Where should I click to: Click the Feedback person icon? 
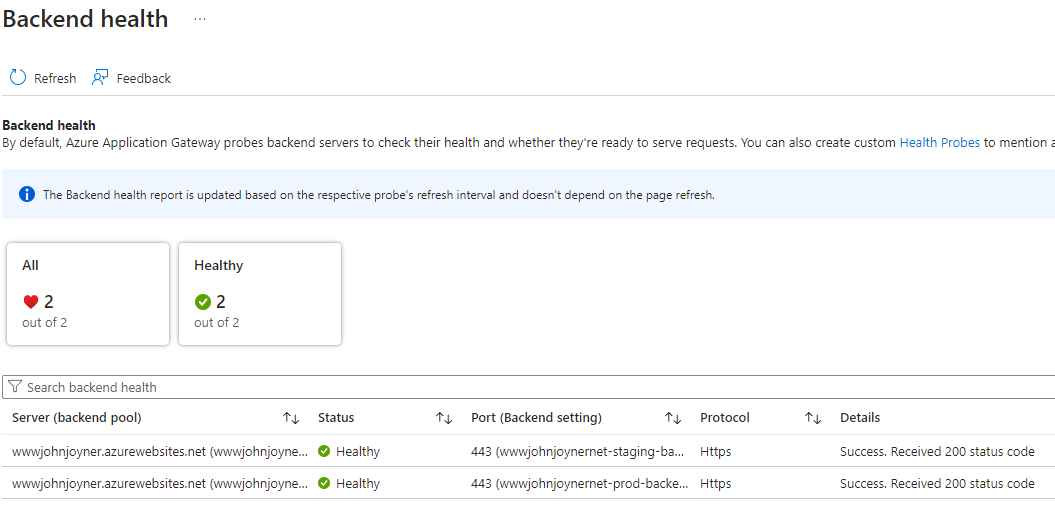pyautogui.click(x=100, y=78)
